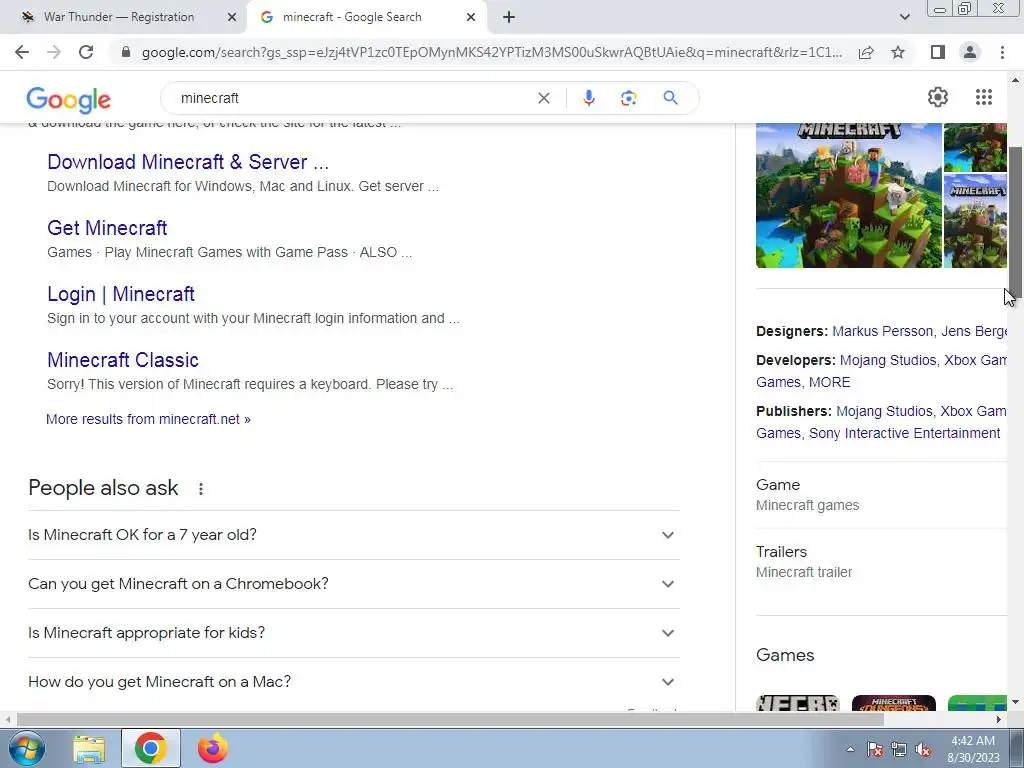Screen dimensions: 1024x768
Task: Open the Google apps grid
Action: 984,97
